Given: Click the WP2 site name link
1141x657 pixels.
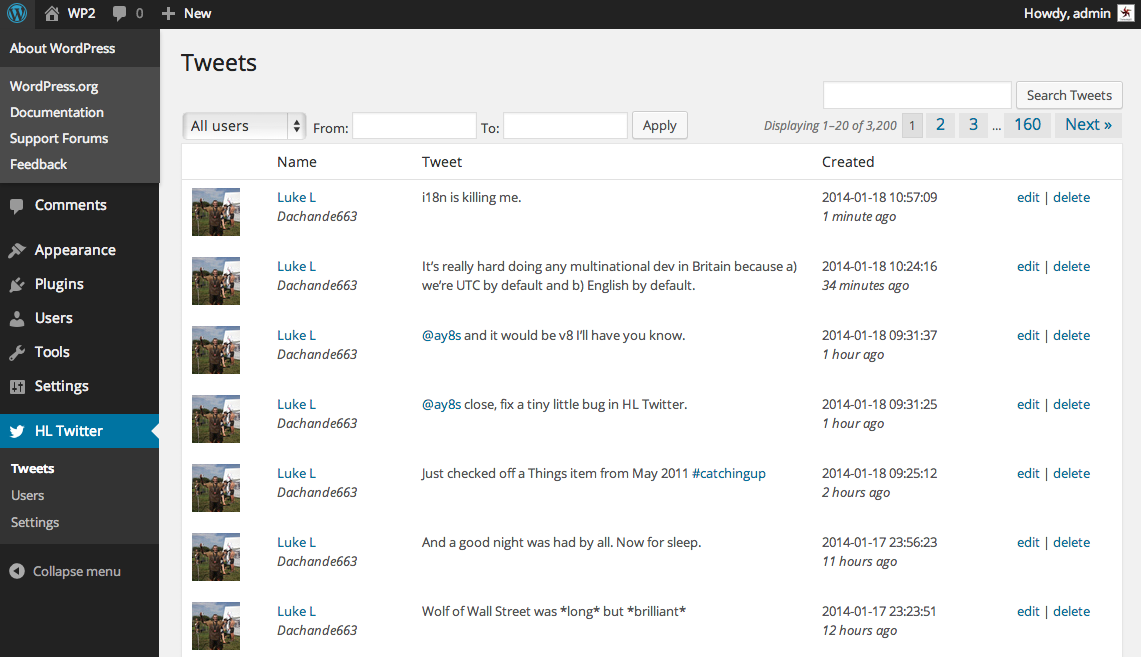Looking at the screenshot, I should (82, 14).
